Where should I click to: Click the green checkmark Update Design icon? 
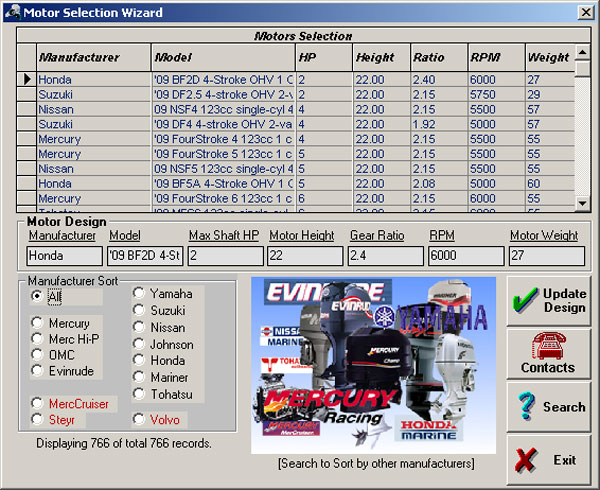525,300
